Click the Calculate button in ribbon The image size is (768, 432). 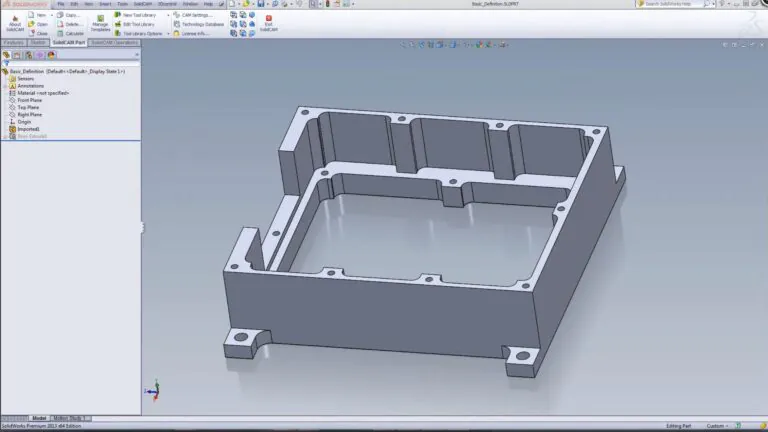coord(72,33)
